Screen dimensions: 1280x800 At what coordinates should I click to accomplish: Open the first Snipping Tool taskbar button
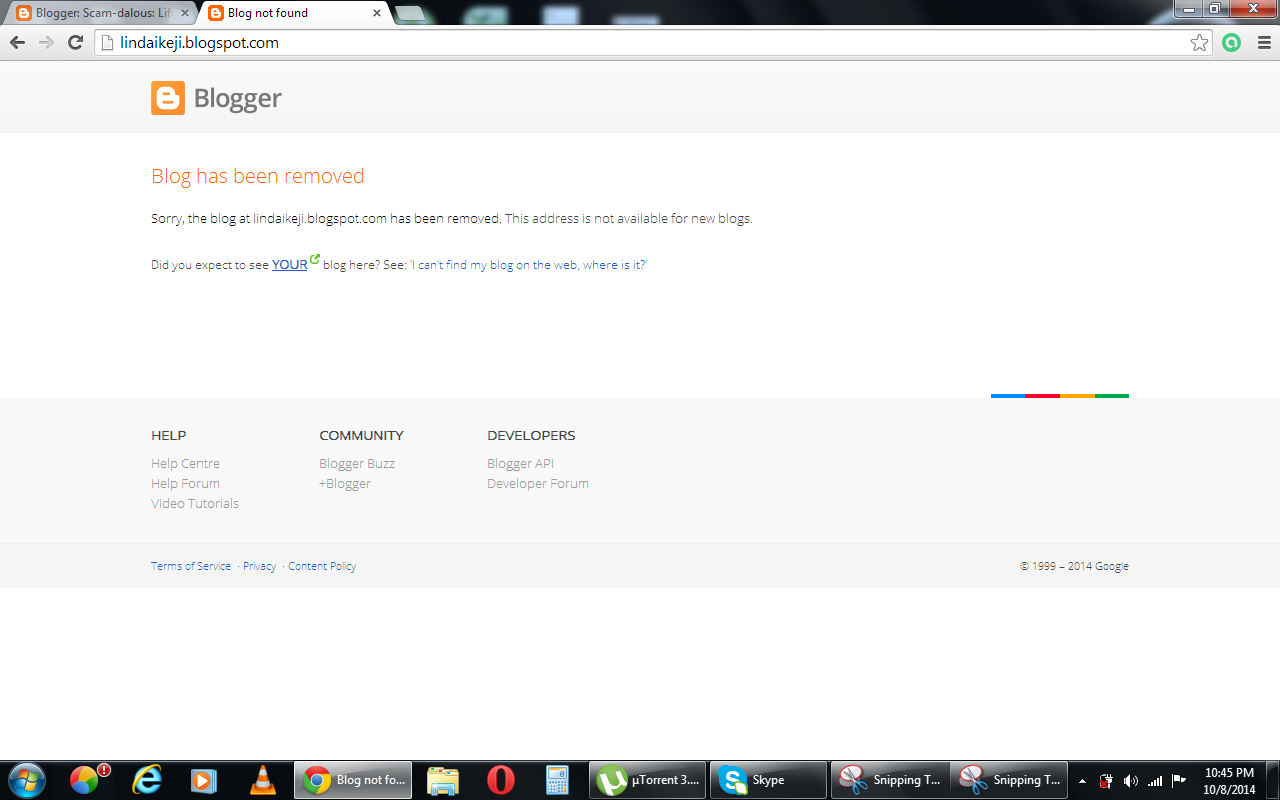[x=889, y=779]
